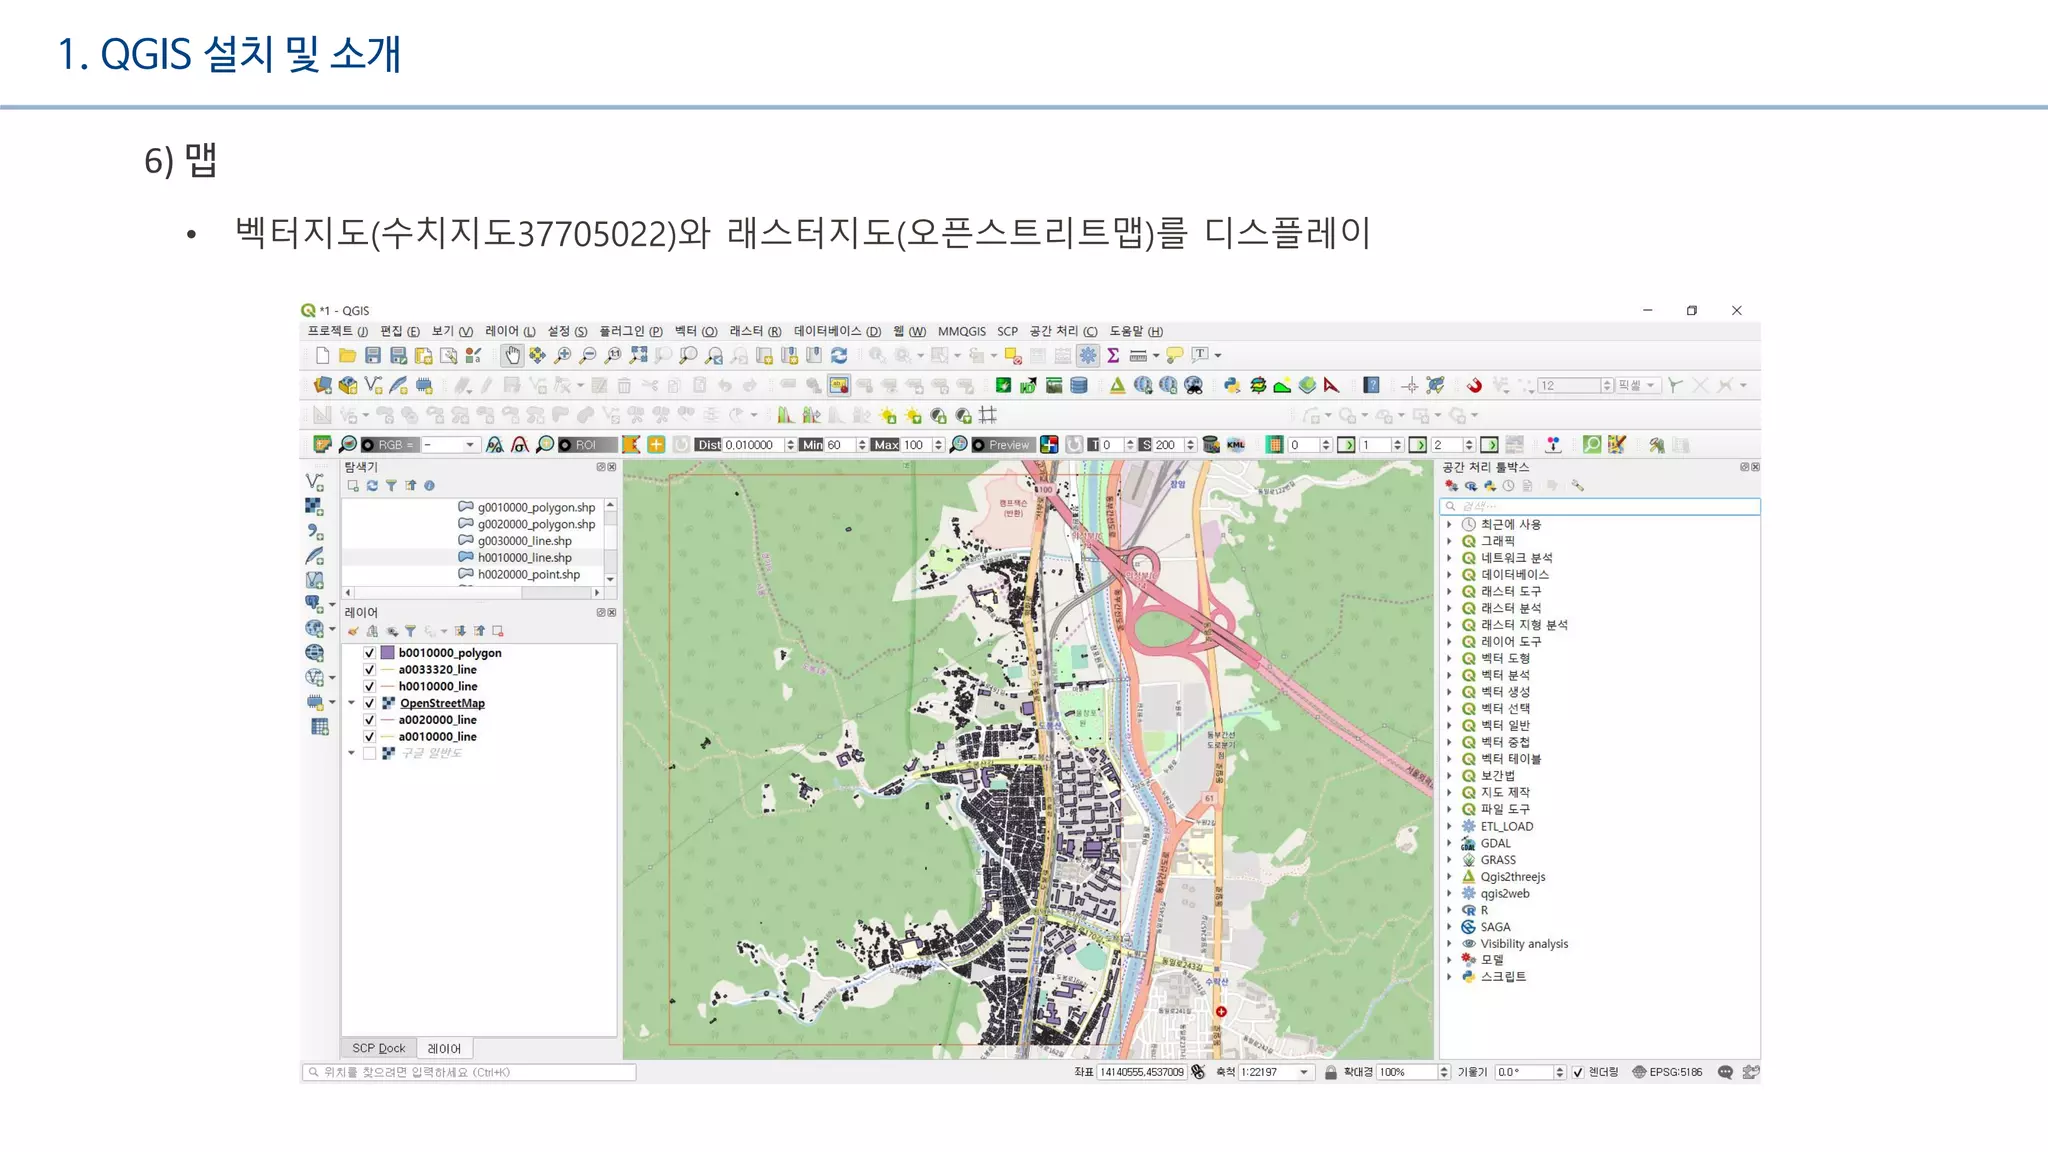Screen dimensions: 2048x1152
Task: Open the Statistical Summary sigma icon
Action: point(1113,355)
